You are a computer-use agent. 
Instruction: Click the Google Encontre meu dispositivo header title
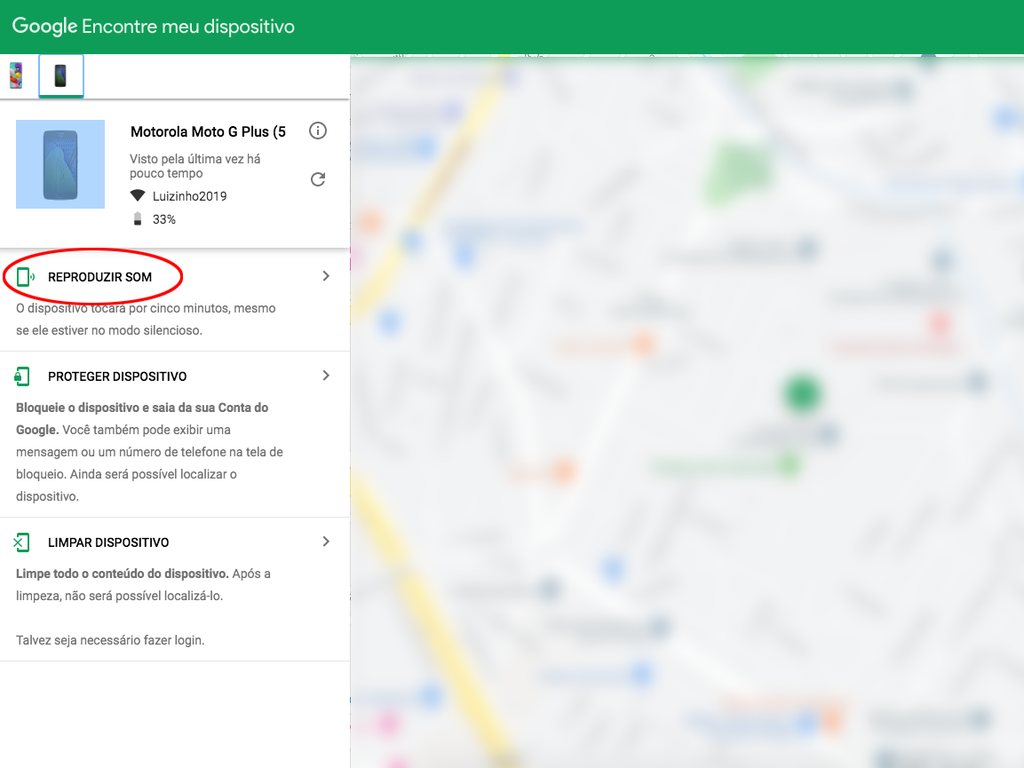153,26
